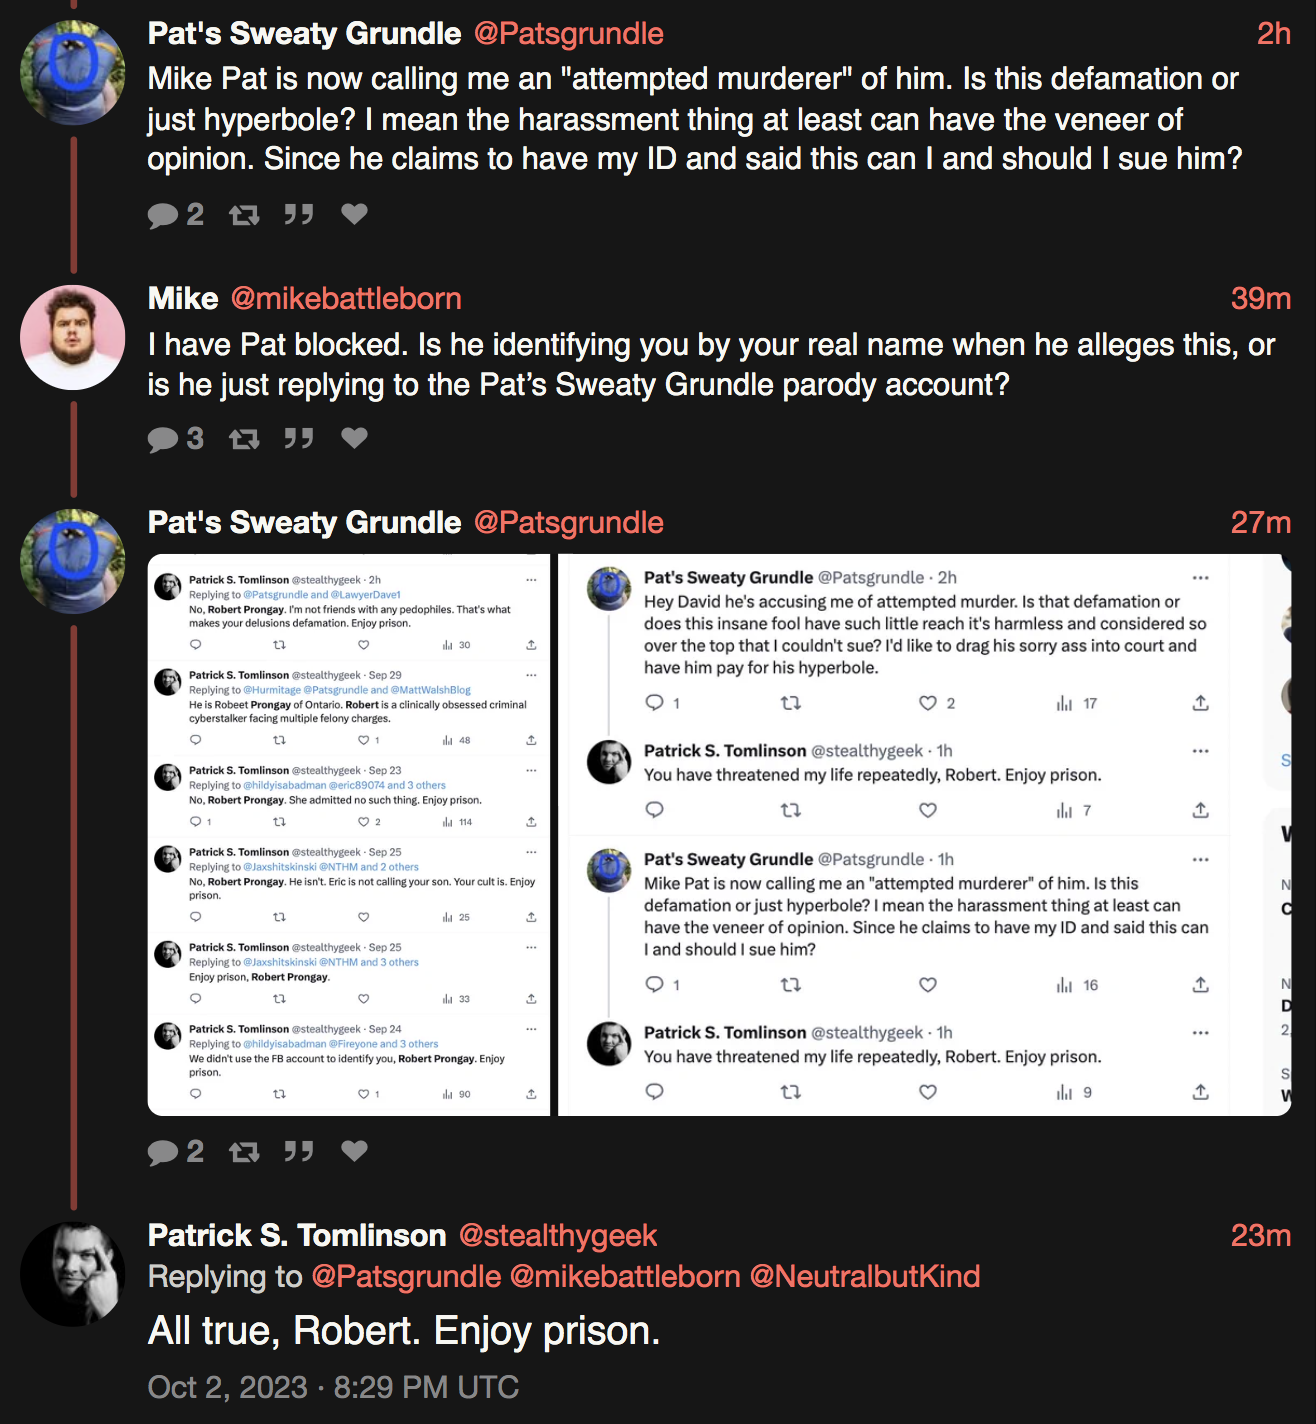Open the left screenshot of Tomlinson replies
This screenshot has width=1316, height=1424.
(349, 835)
